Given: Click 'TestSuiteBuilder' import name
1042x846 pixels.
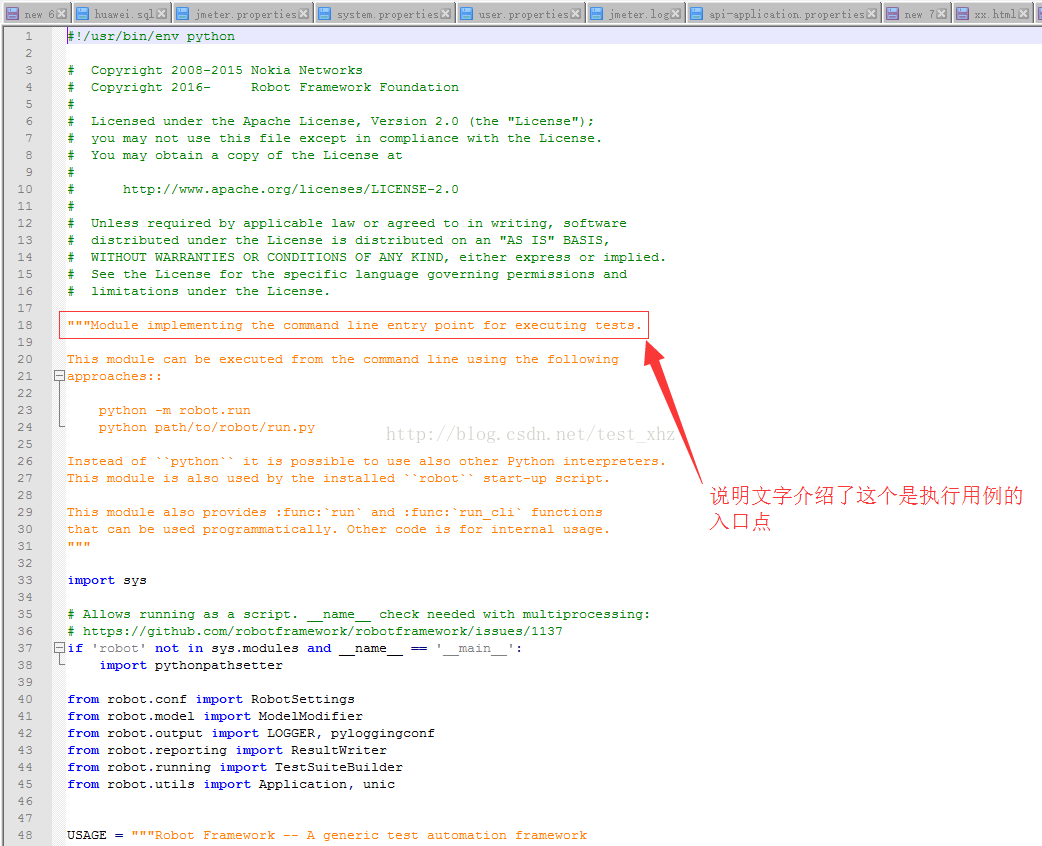Looking at the screenshot, I should [x=339, y=768].
